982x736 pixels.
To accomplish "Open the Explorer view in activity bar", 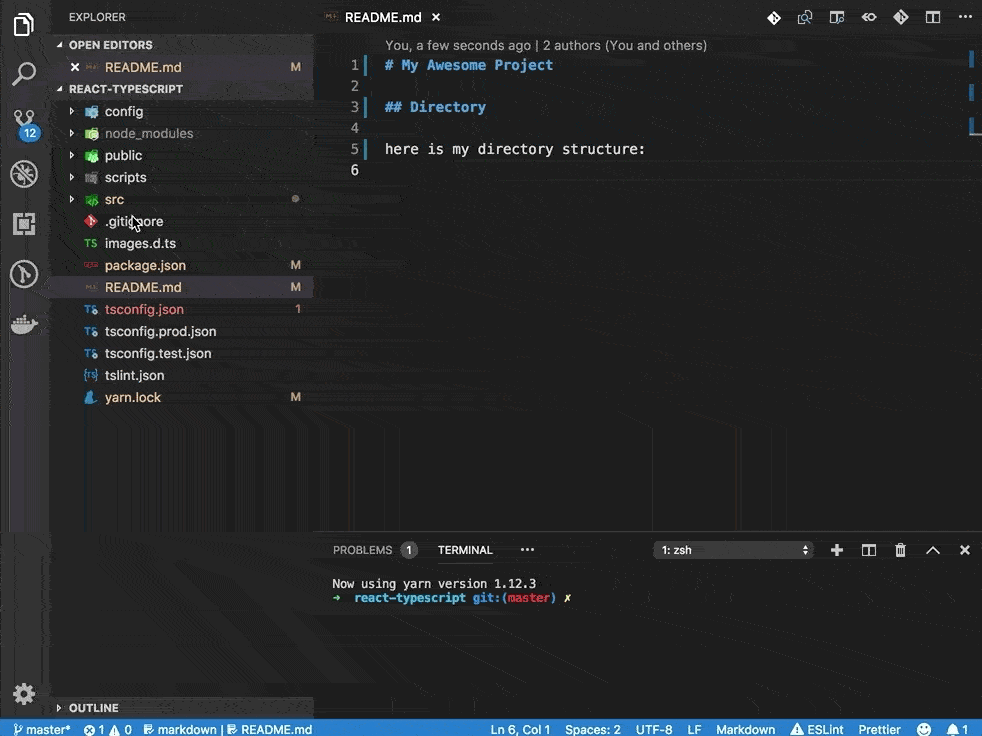I will coord(24,24).
